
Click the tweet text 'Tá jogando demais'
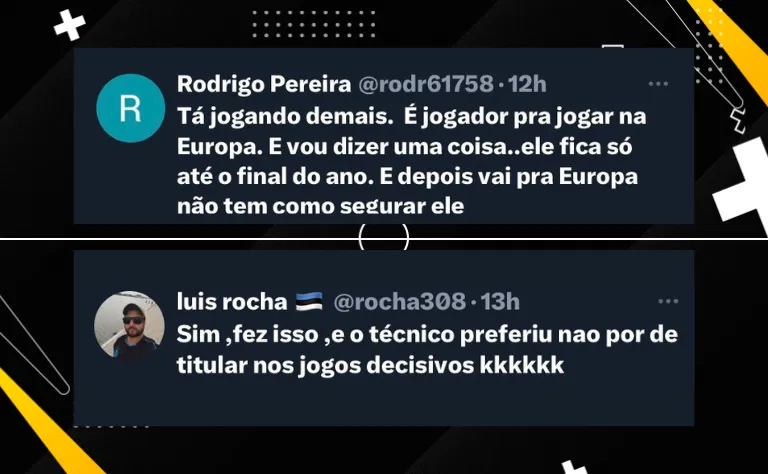pyautogui.click(x=281, y=118)
